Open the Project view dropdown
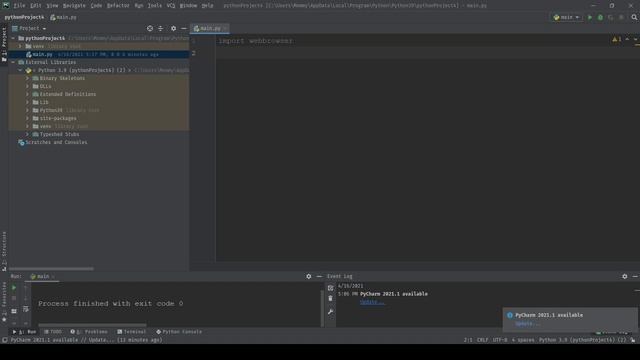The width and height of the screenshot is (640, 360). tap(29, 28)
